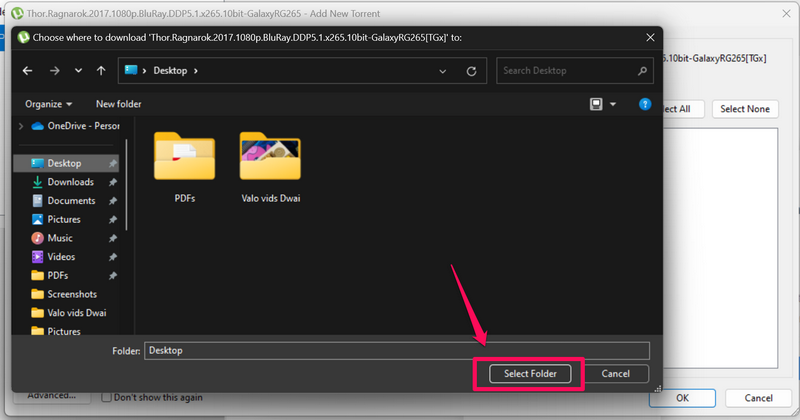This screenshot has height=420, width=800.
Task: Click the Videos icon in sidebar
Action: (x=37, y=257)
